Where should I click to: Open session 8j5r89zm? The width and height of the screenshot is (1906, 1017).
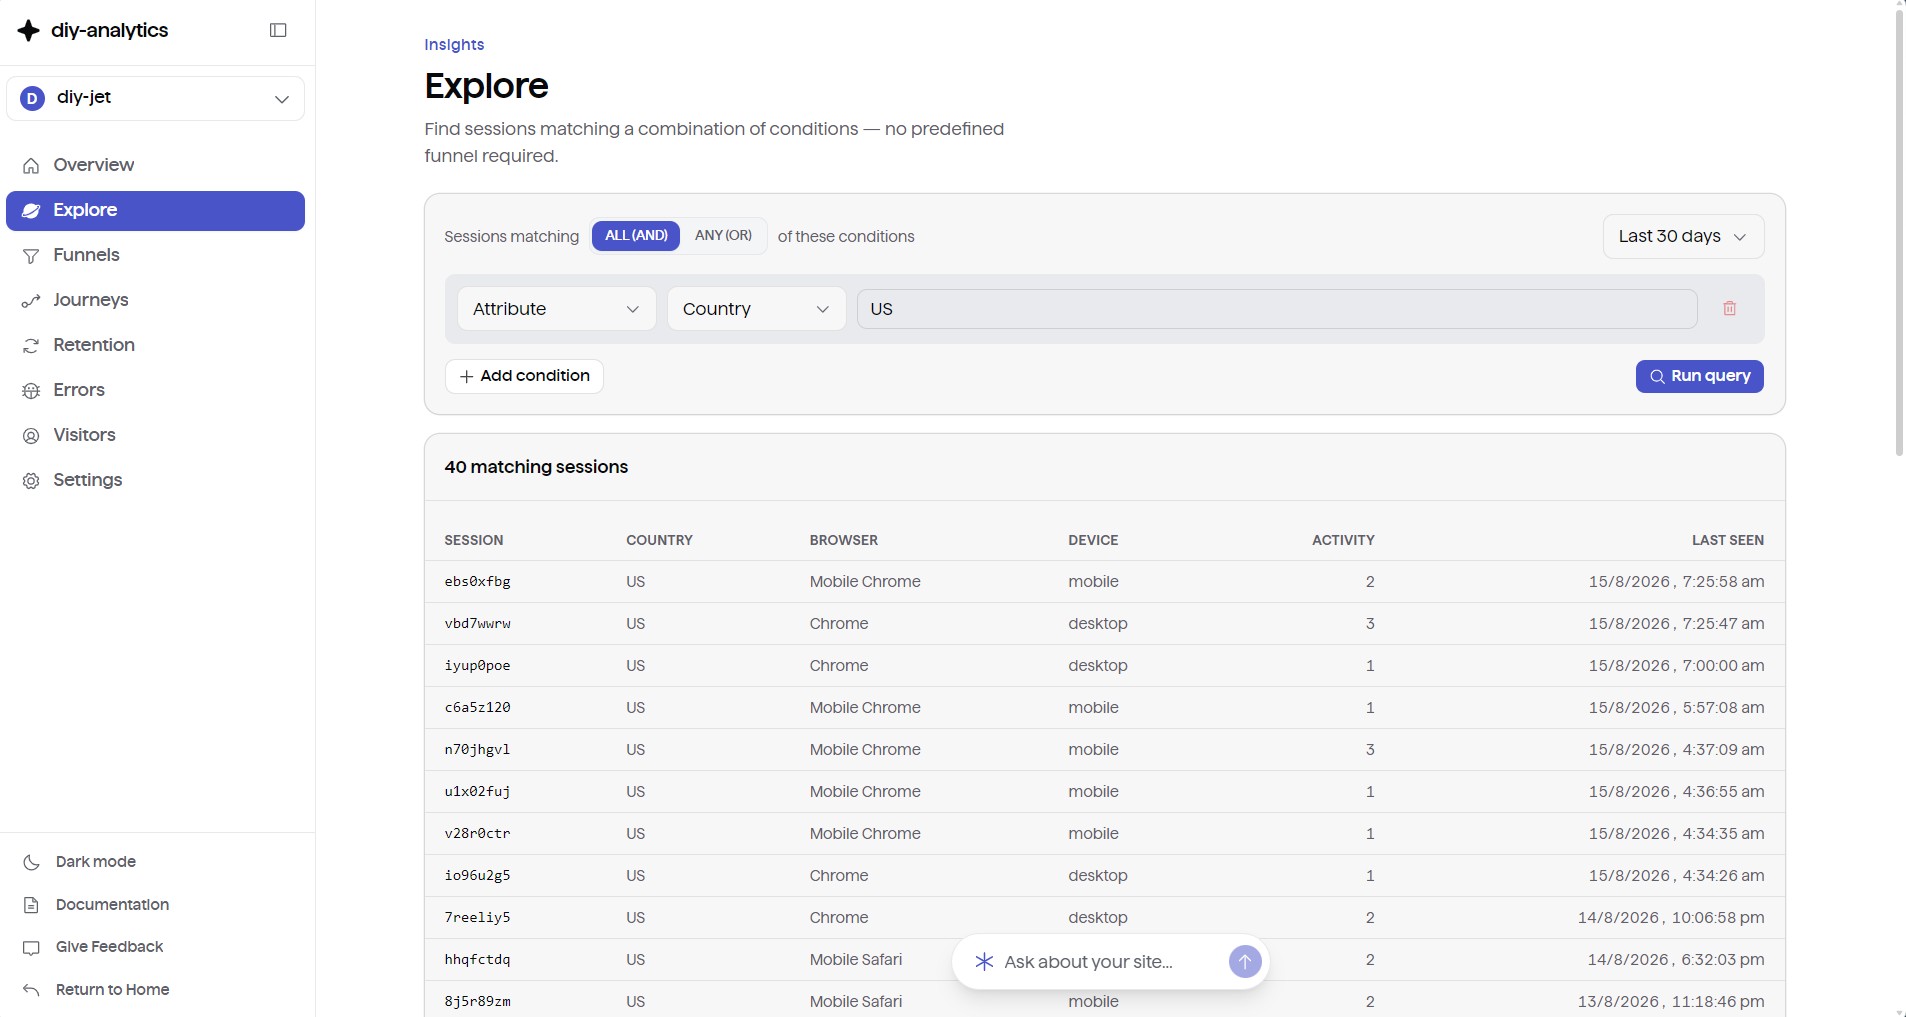[478, 1002]
